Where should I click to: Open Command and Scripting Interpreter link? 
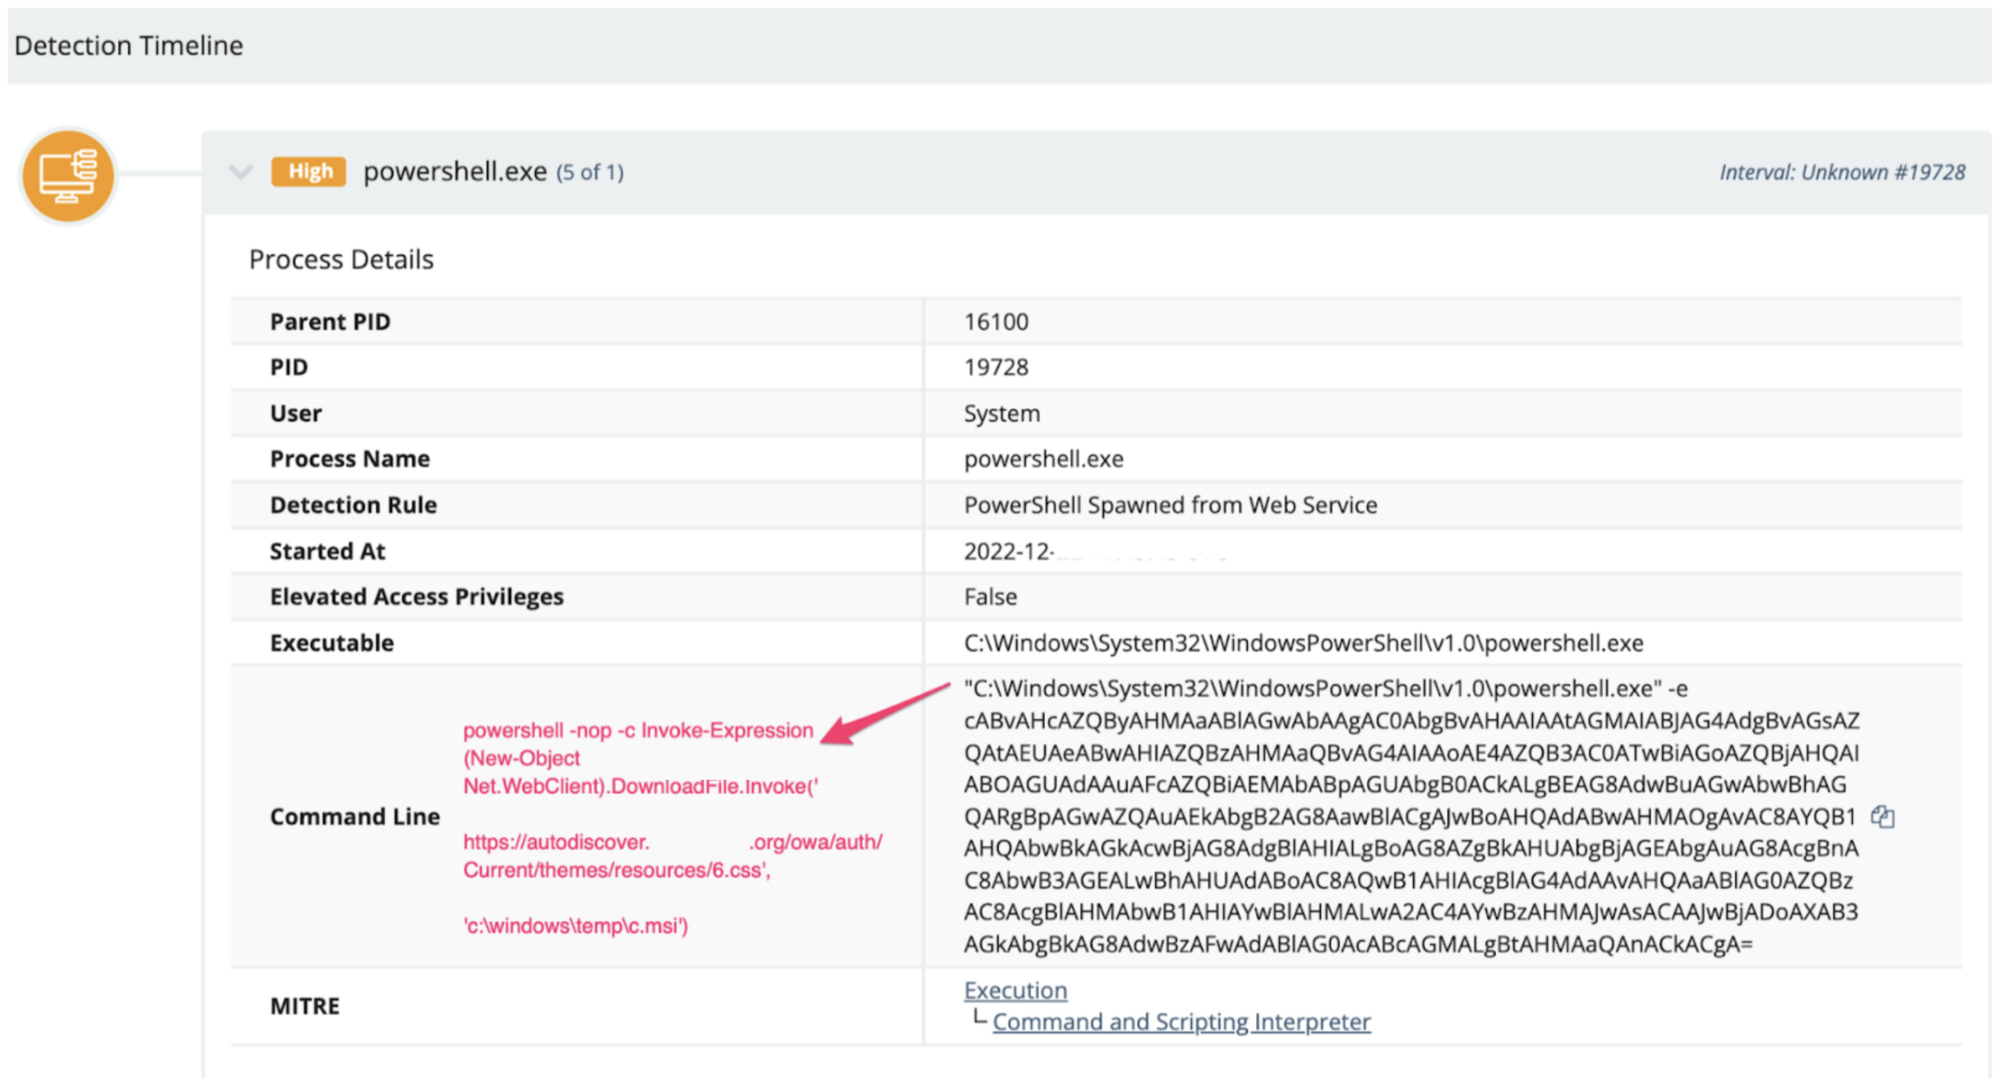click(1181, 1022)
